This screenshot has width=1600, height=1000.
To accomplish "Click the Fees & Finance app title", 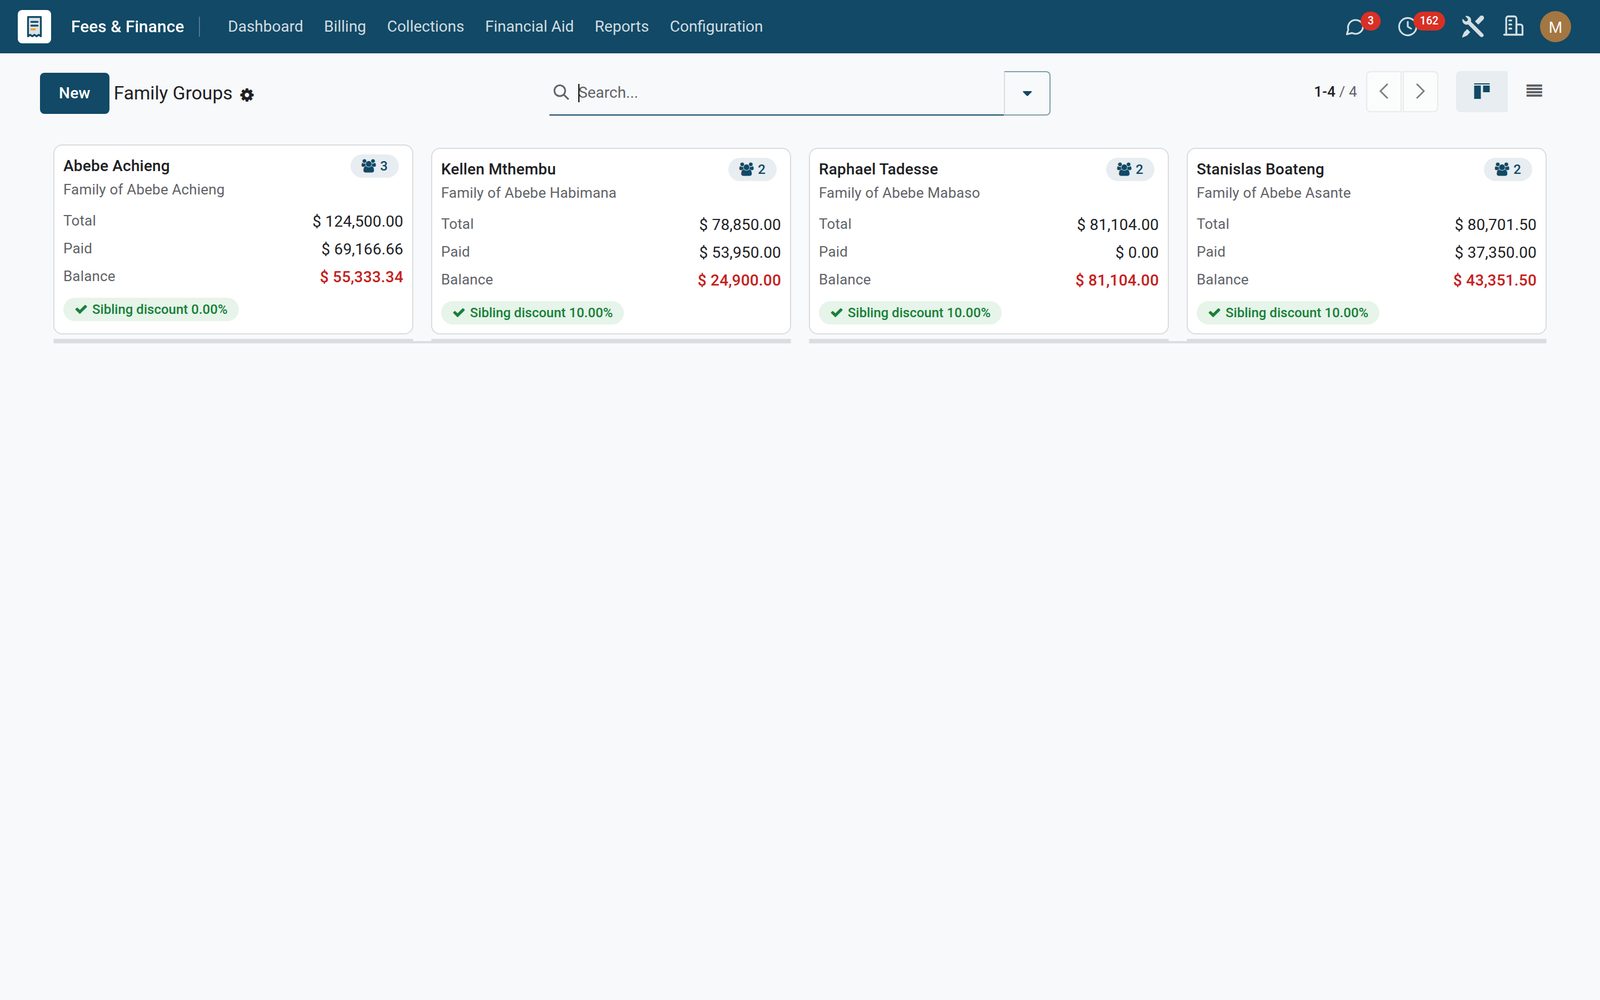I will click(127, 27).
